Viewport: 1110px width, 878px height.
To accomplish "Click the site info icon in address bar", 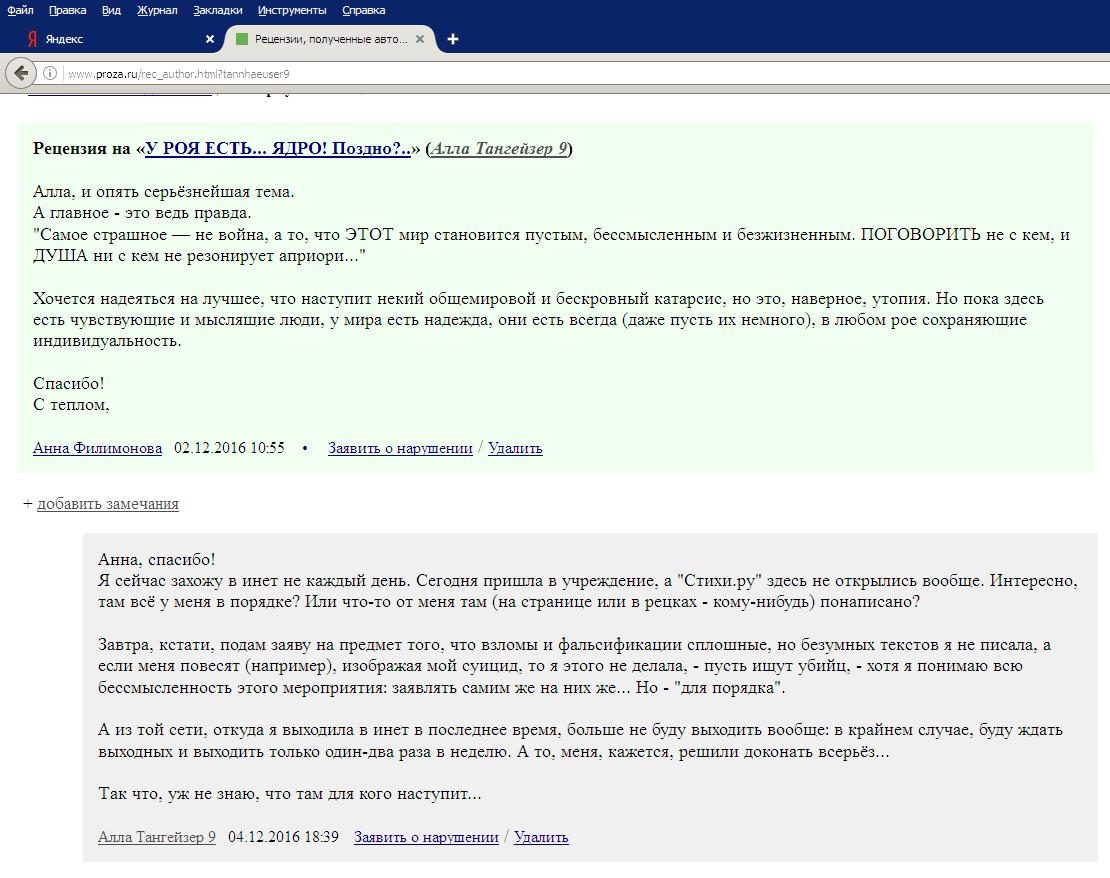I will coord(49,73).
